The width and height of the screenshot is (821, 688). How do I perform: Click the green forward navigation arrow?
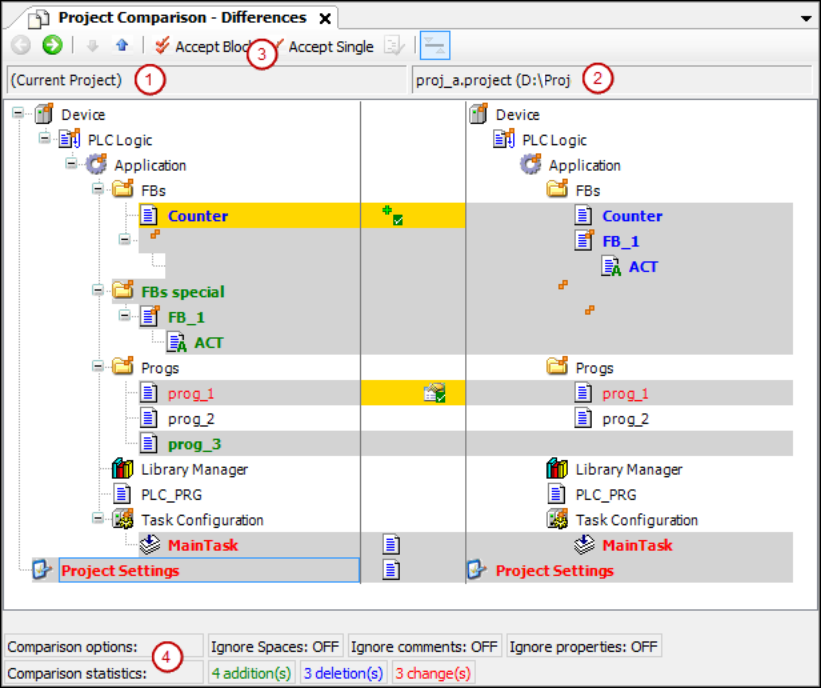pos(52,45)
